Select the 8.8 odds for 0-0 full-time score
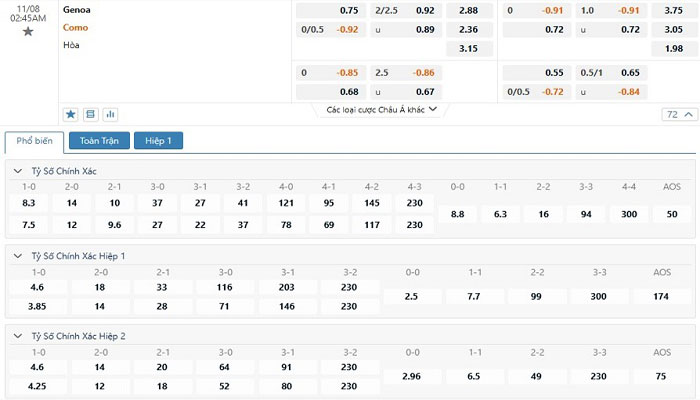This screenshot has height=400, width=700. click(x=457, y=214)
